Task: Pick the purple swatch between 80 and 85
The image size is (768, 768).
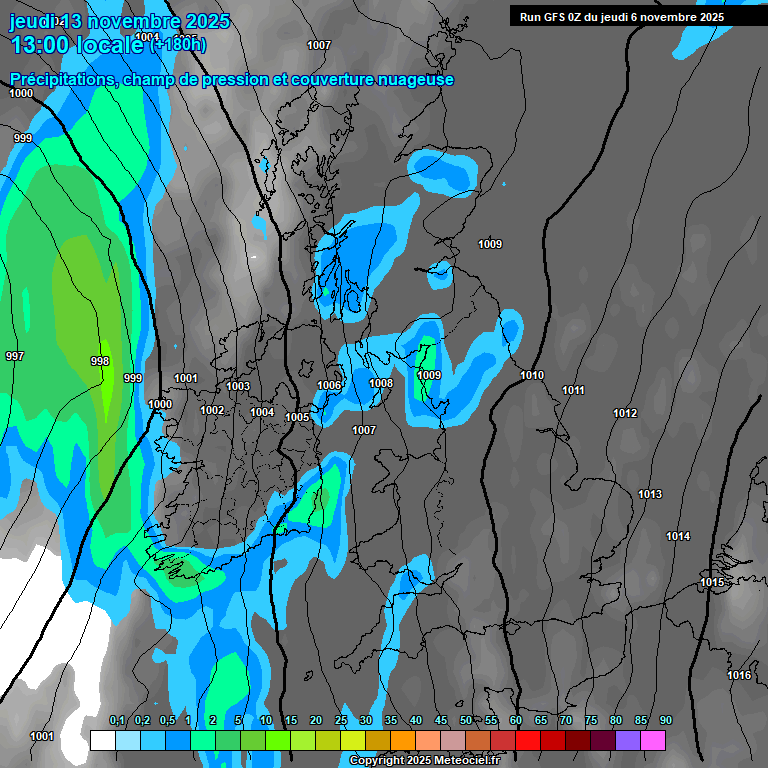Action: tap(628, 740)
